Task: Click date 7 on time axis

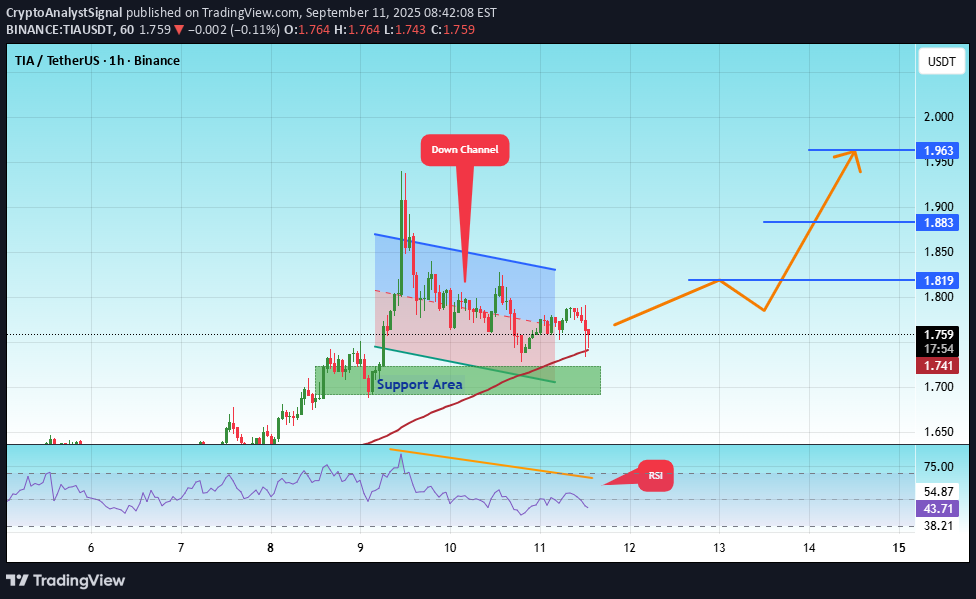Action: [181, 548]
